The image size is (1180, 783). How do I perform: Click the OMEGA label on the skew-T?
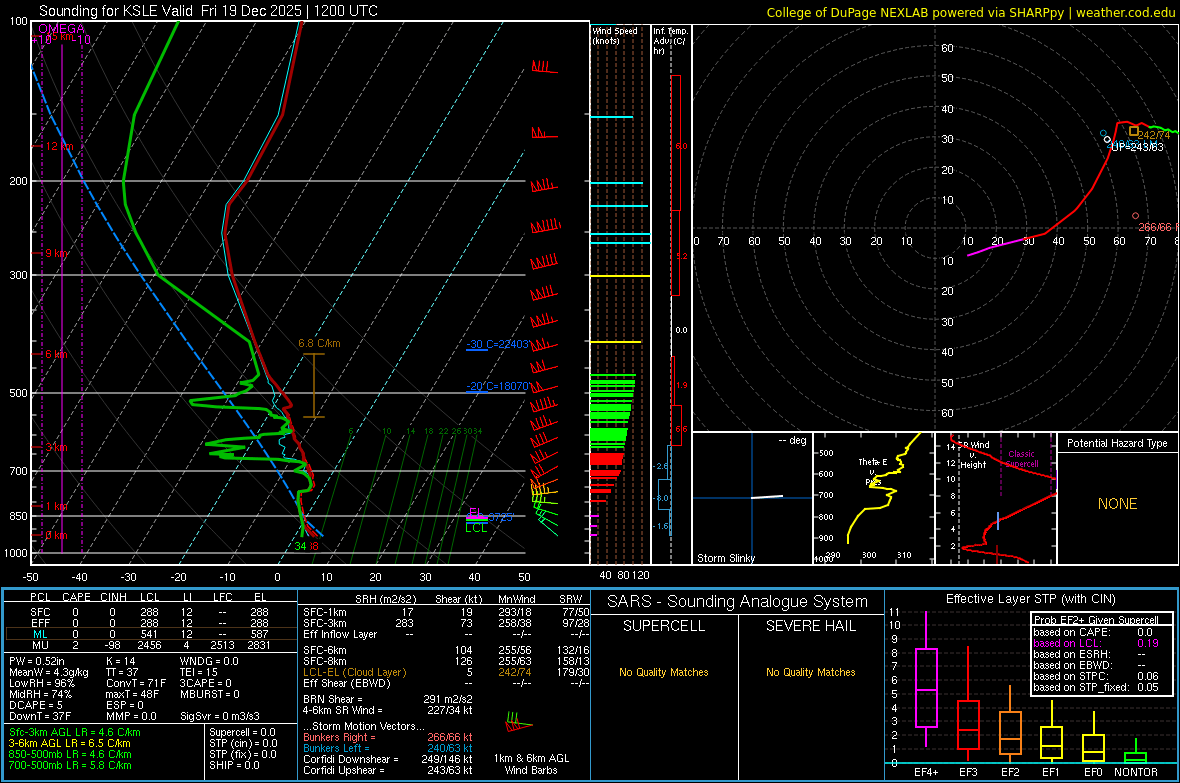62,29
